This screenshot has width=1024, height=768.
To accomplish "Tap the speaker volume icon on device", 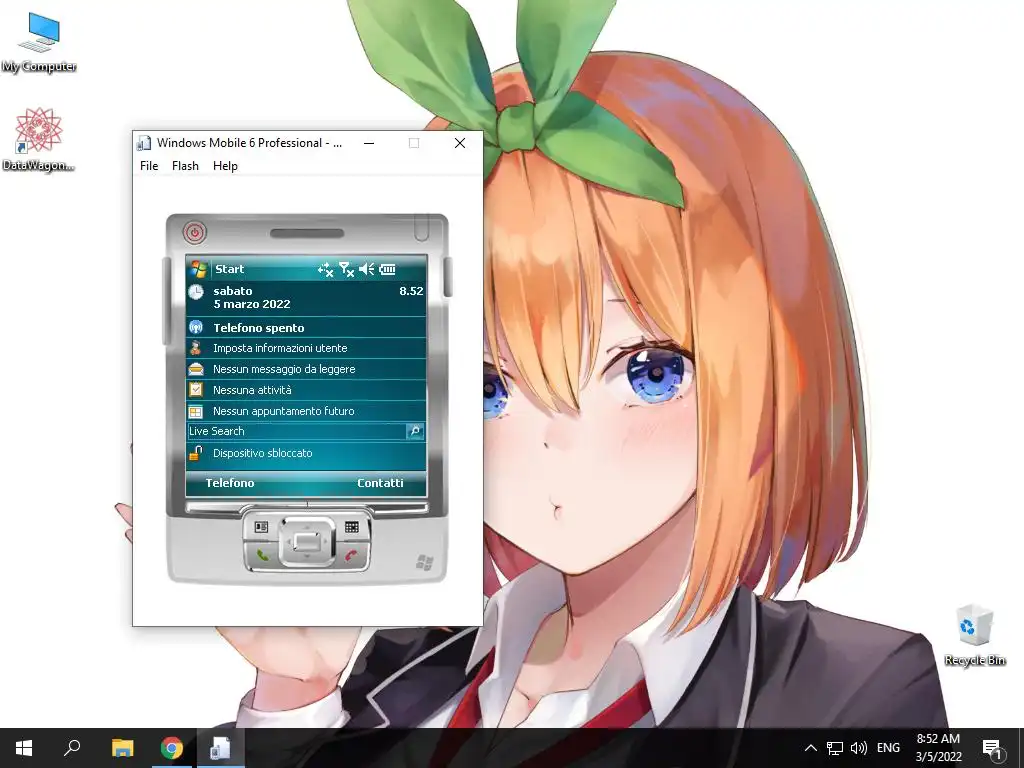I will click(366, 269).
